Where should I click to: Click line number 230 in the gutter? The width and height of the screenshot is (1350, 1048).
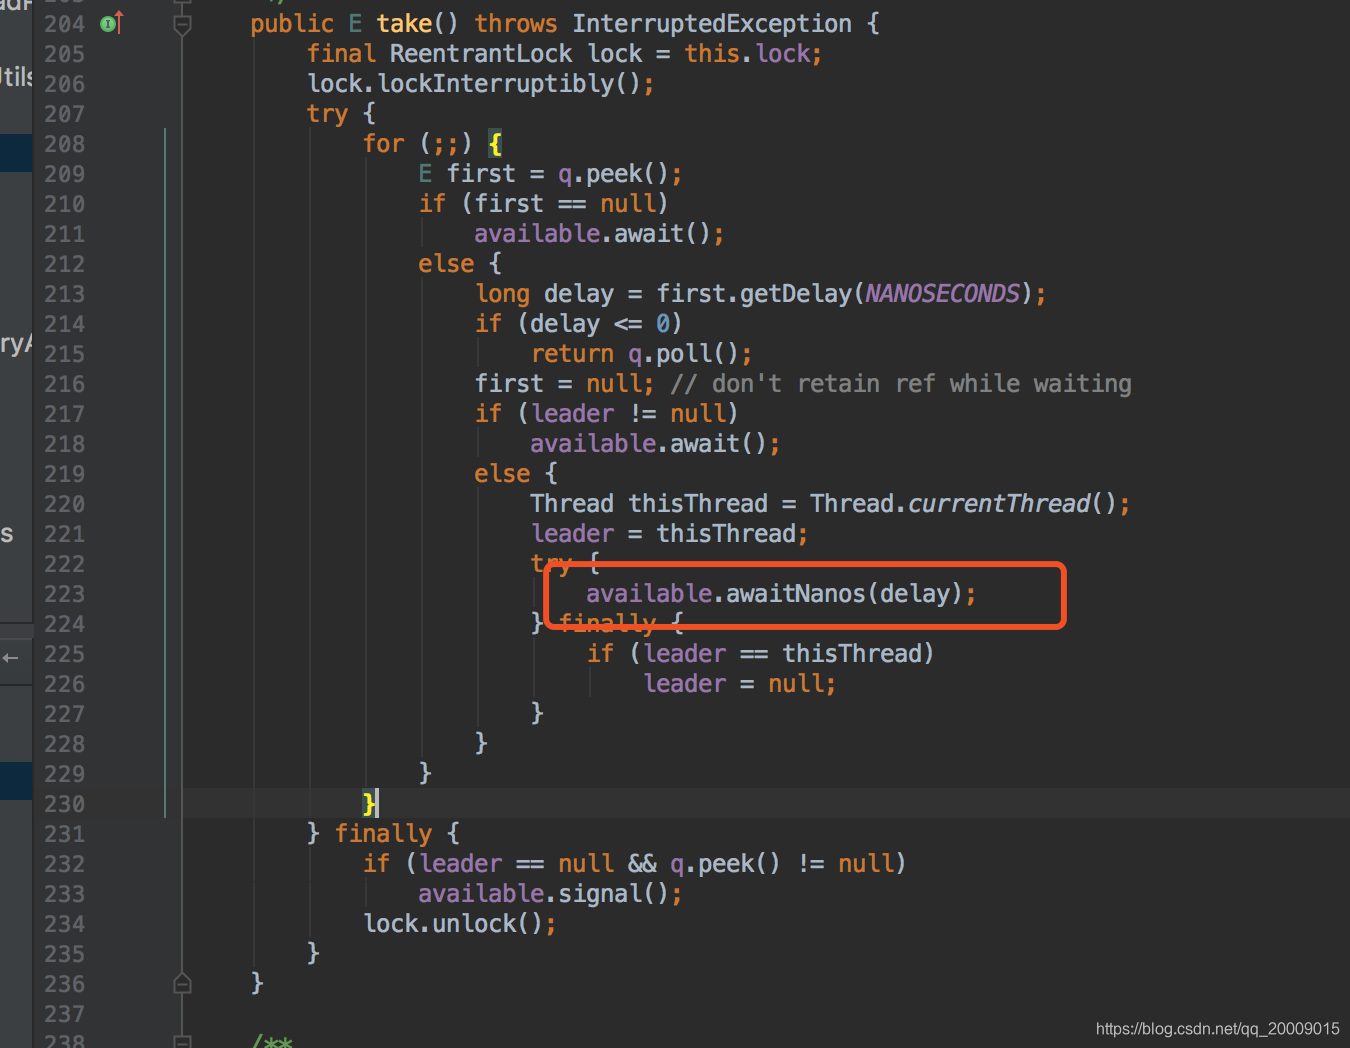64,804
